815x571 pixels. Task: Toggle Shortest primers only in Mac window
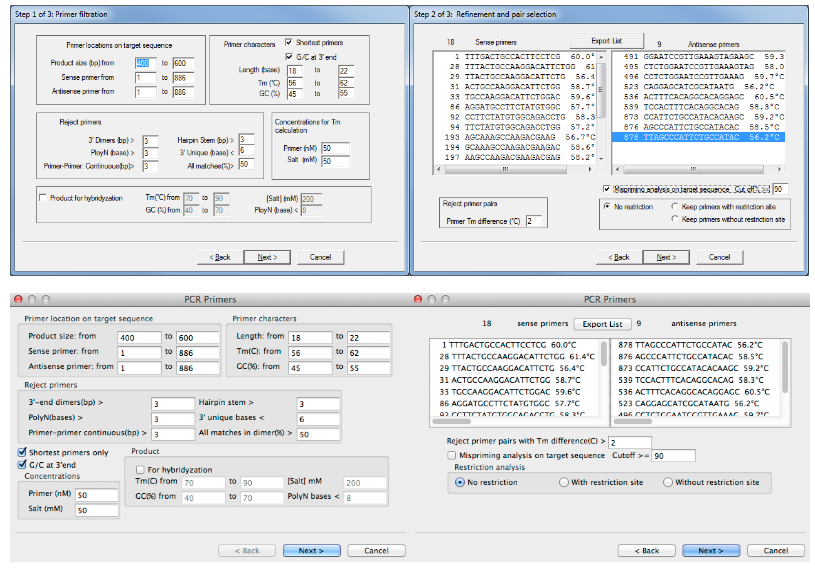(22, 452)
